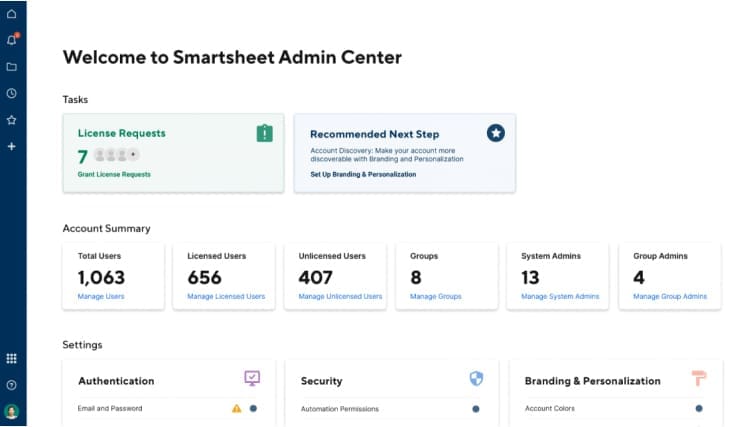Open the Manage Unlicensed Users link
The height and width of the screenshot is (427, 751).
(341, 297)
